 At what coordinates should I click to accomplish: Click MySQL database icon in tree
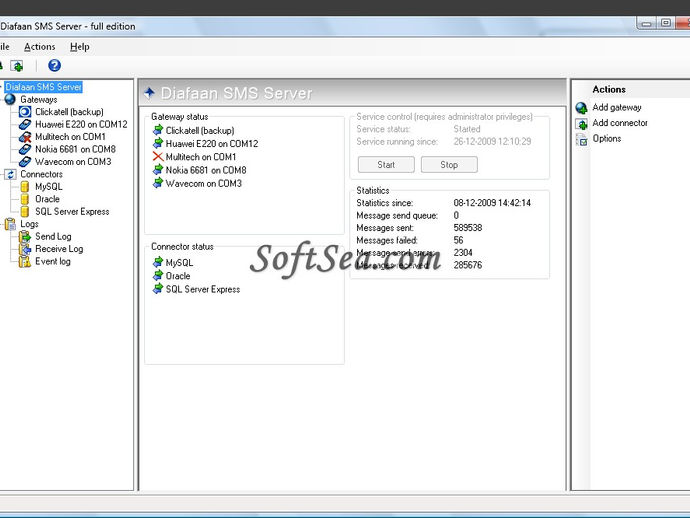(25, 187)
